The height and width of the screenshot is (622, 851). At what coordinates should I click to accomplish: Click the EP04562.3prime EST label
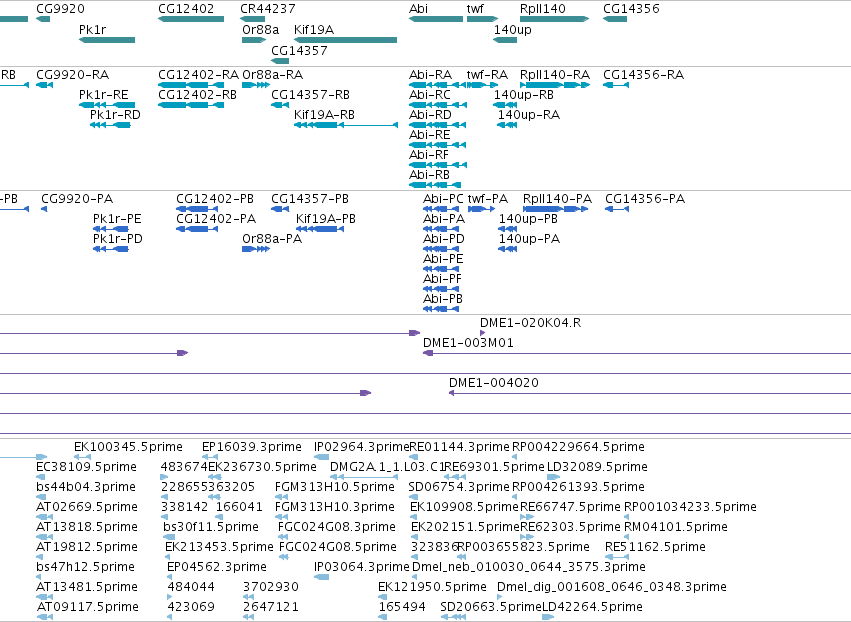click(x=217, y=567)
